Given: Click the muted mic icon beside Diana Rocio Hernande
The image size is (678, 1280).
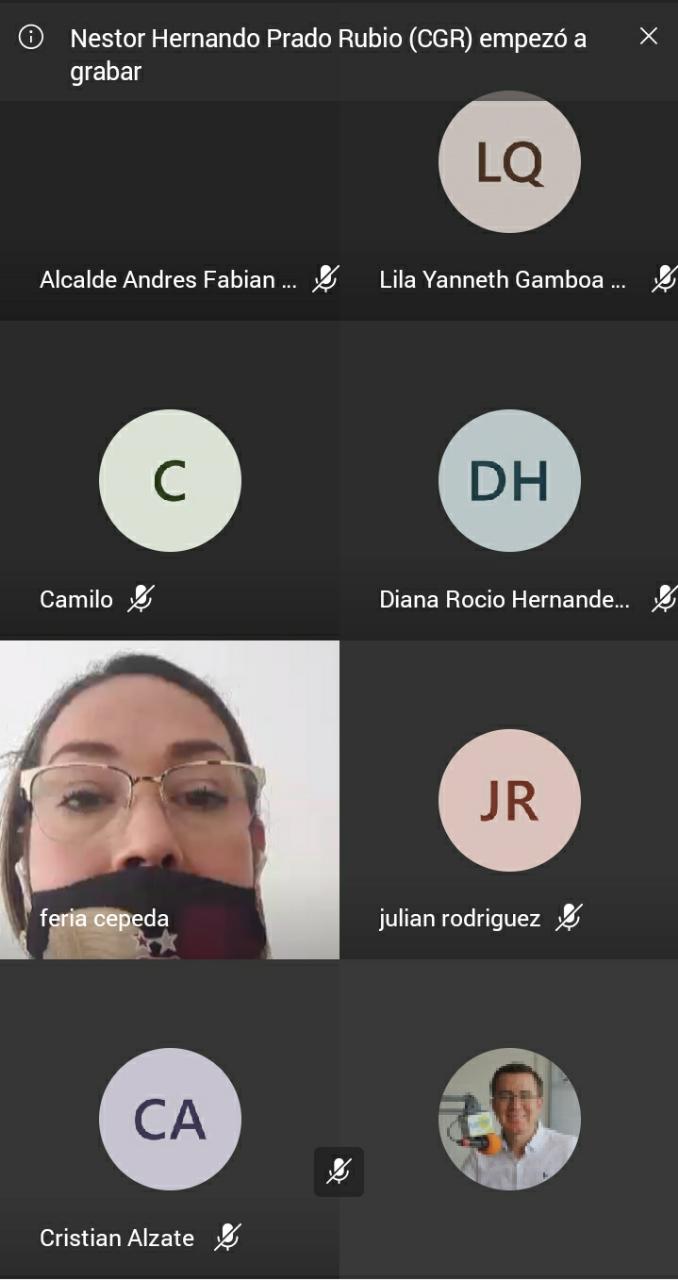Looking at the screenshot, I should (x=664, y=599).
